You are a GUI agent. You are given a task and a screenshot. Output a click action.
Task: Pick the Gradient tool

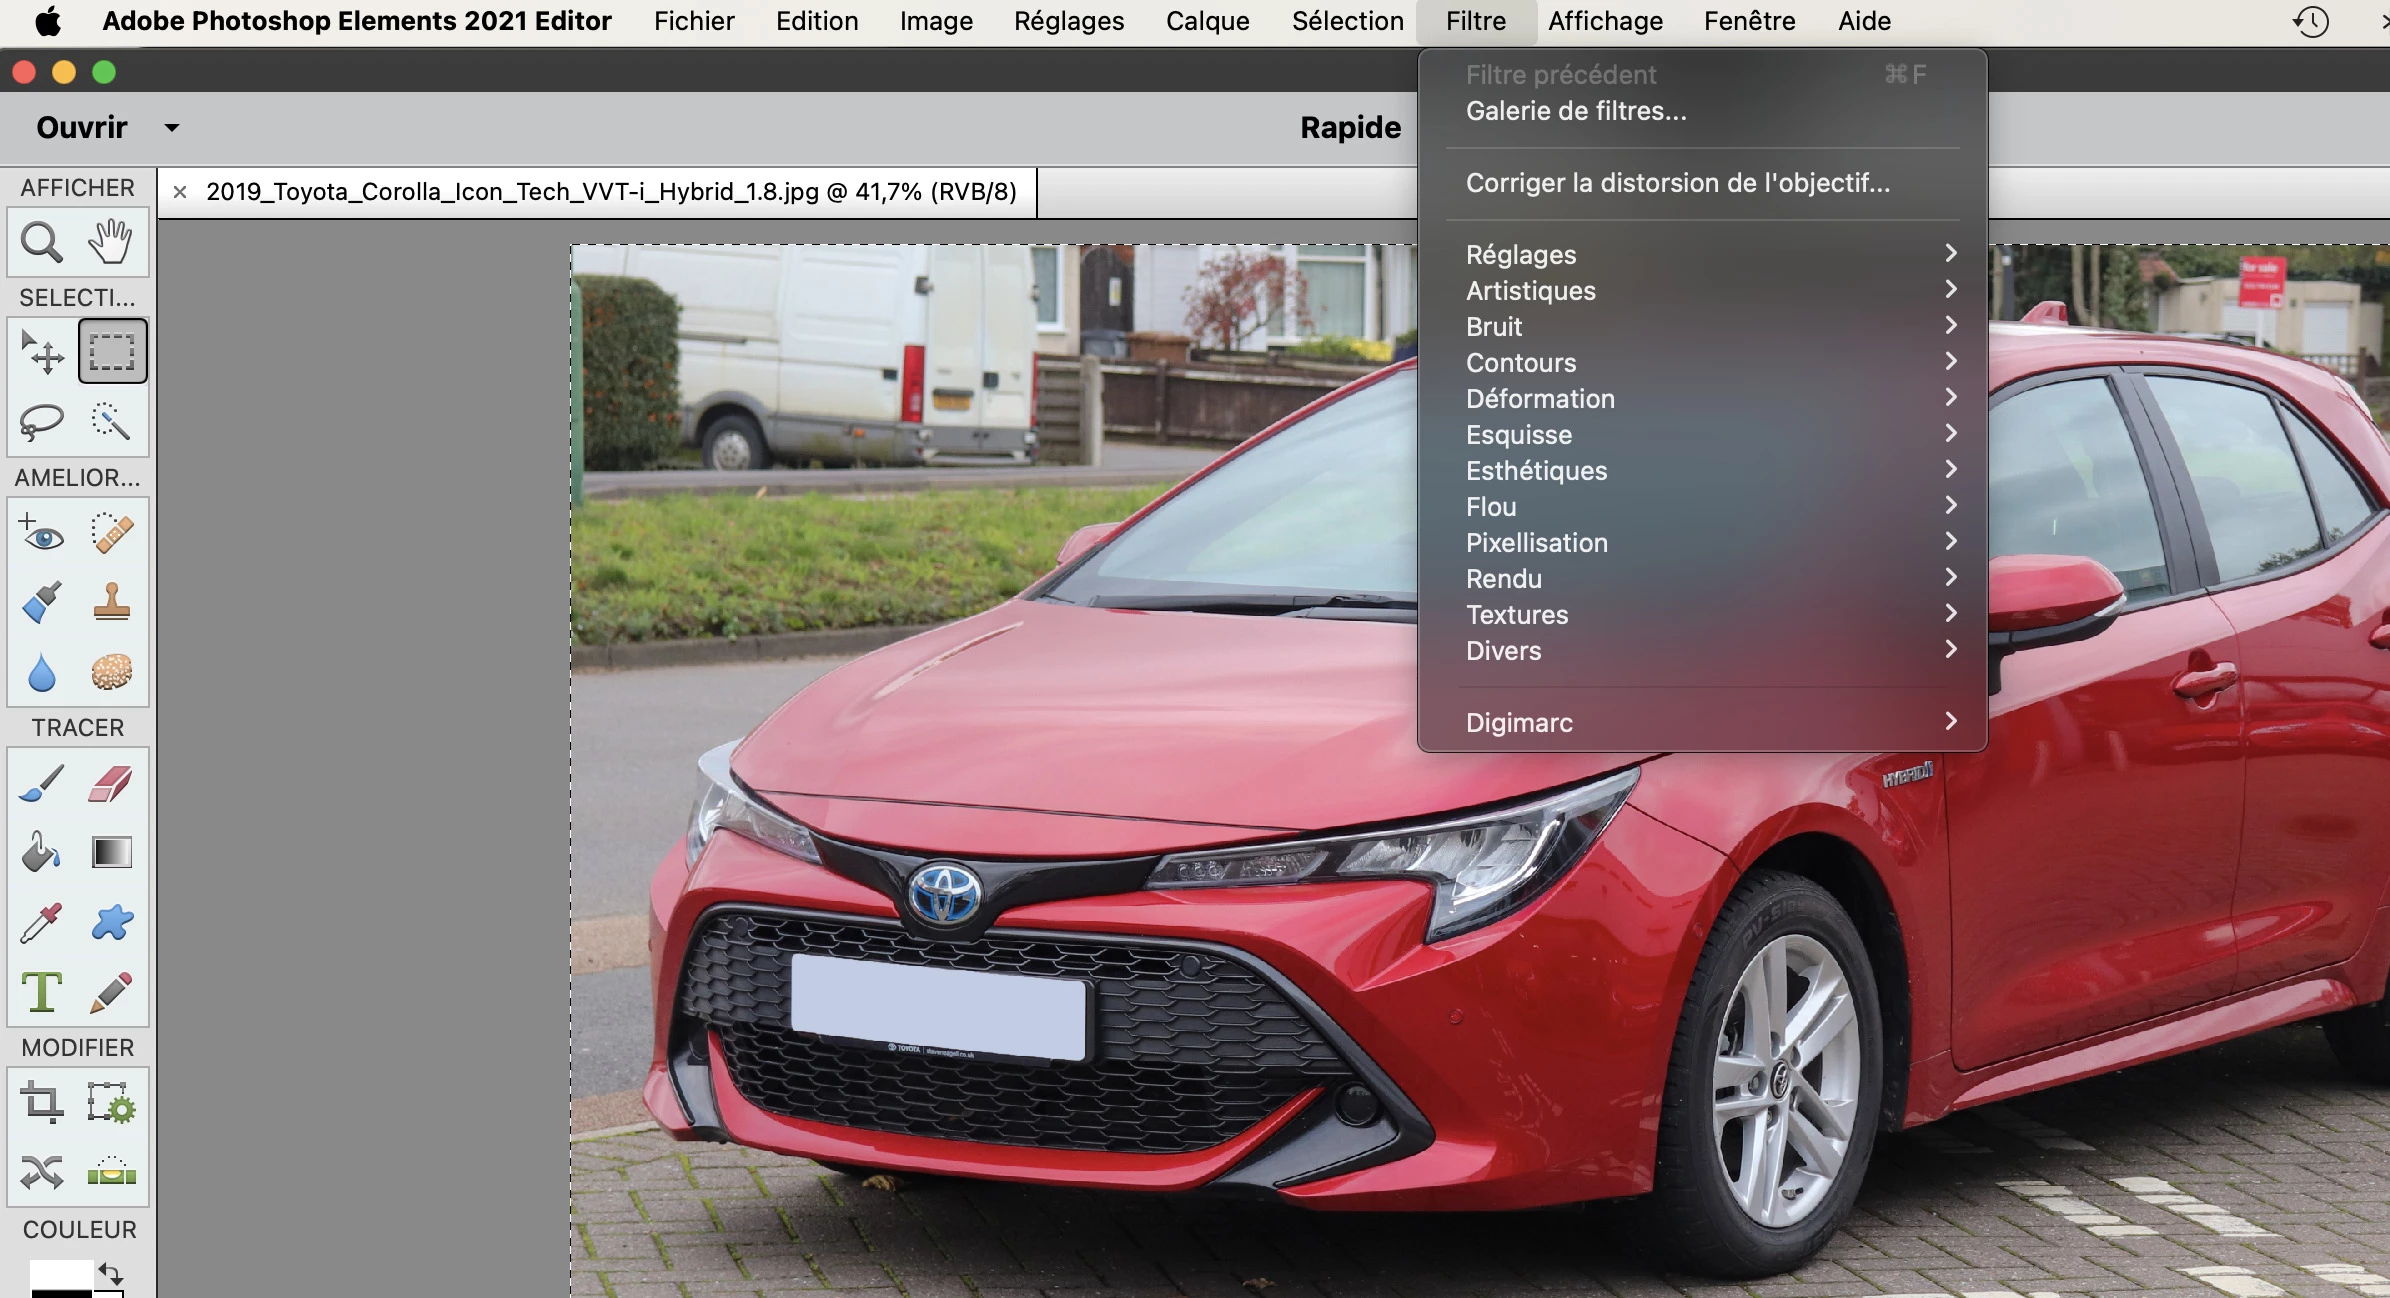coord(111,853)
